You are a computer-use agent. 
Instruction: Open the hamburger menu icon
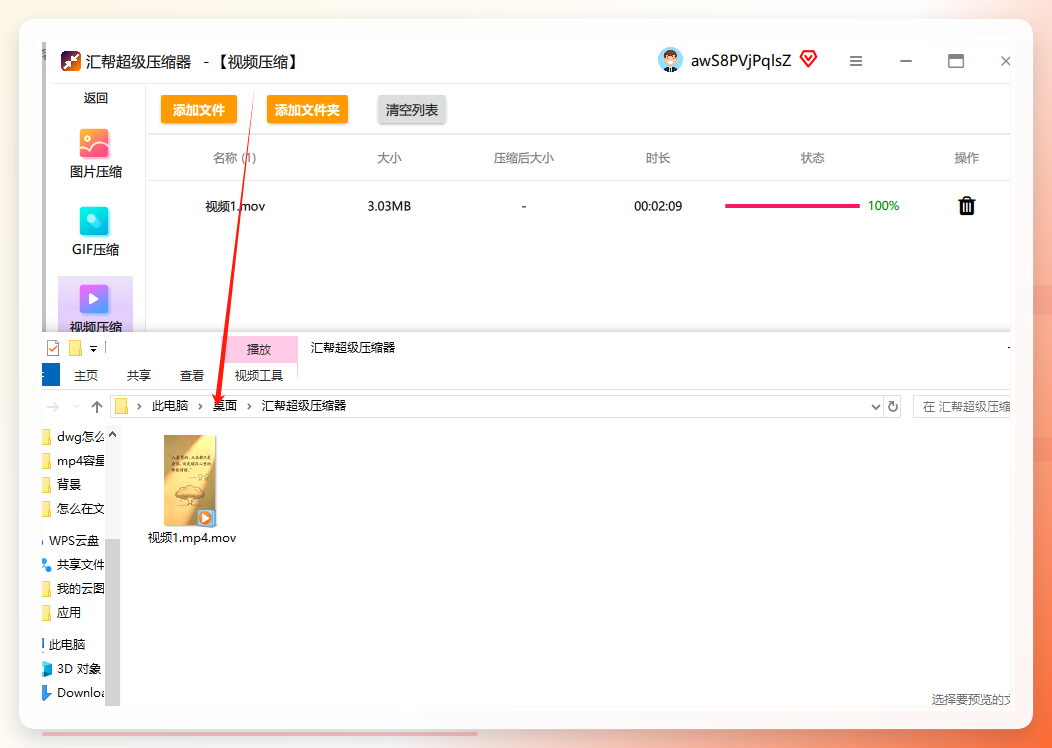[855, 61]
